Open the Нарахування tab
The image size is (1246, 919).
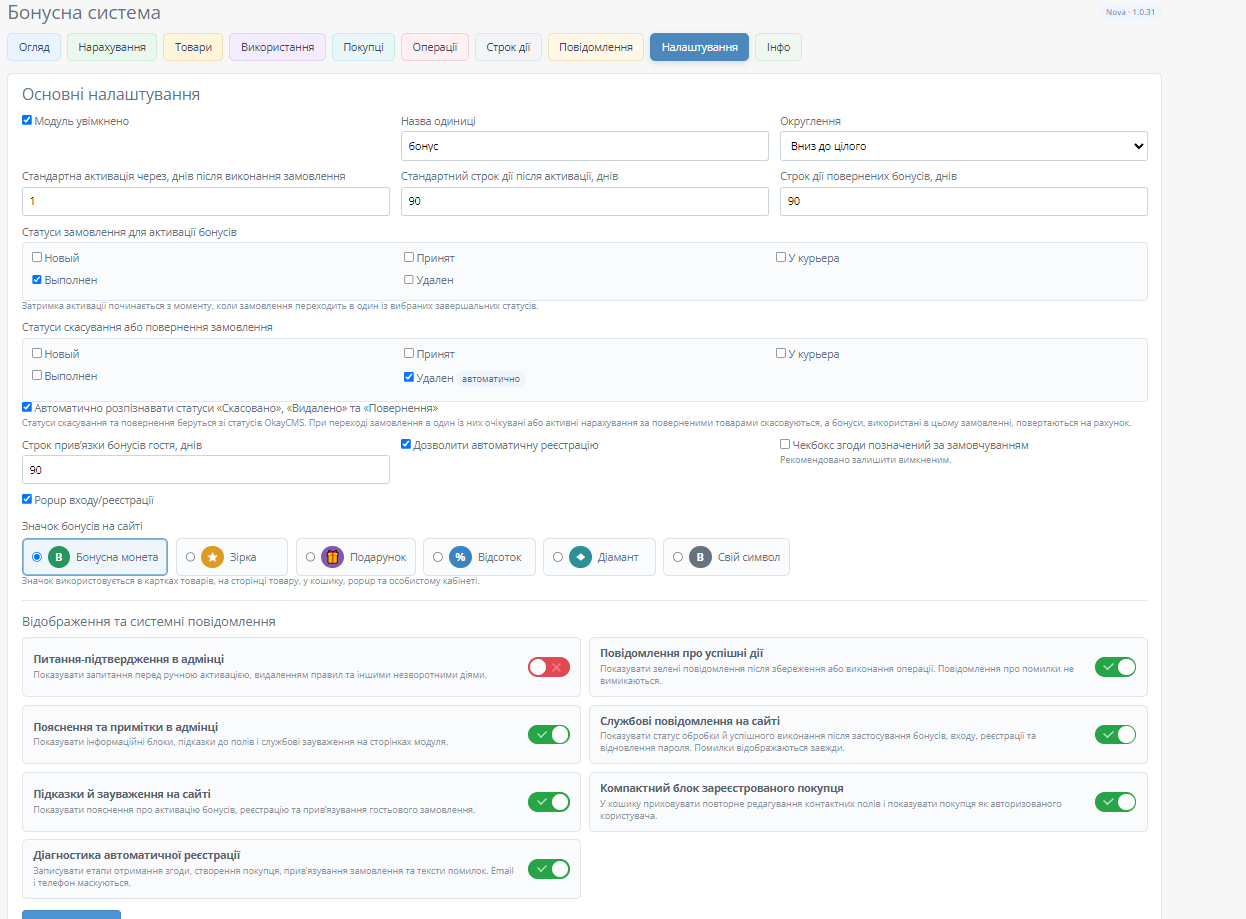point(112,47)
